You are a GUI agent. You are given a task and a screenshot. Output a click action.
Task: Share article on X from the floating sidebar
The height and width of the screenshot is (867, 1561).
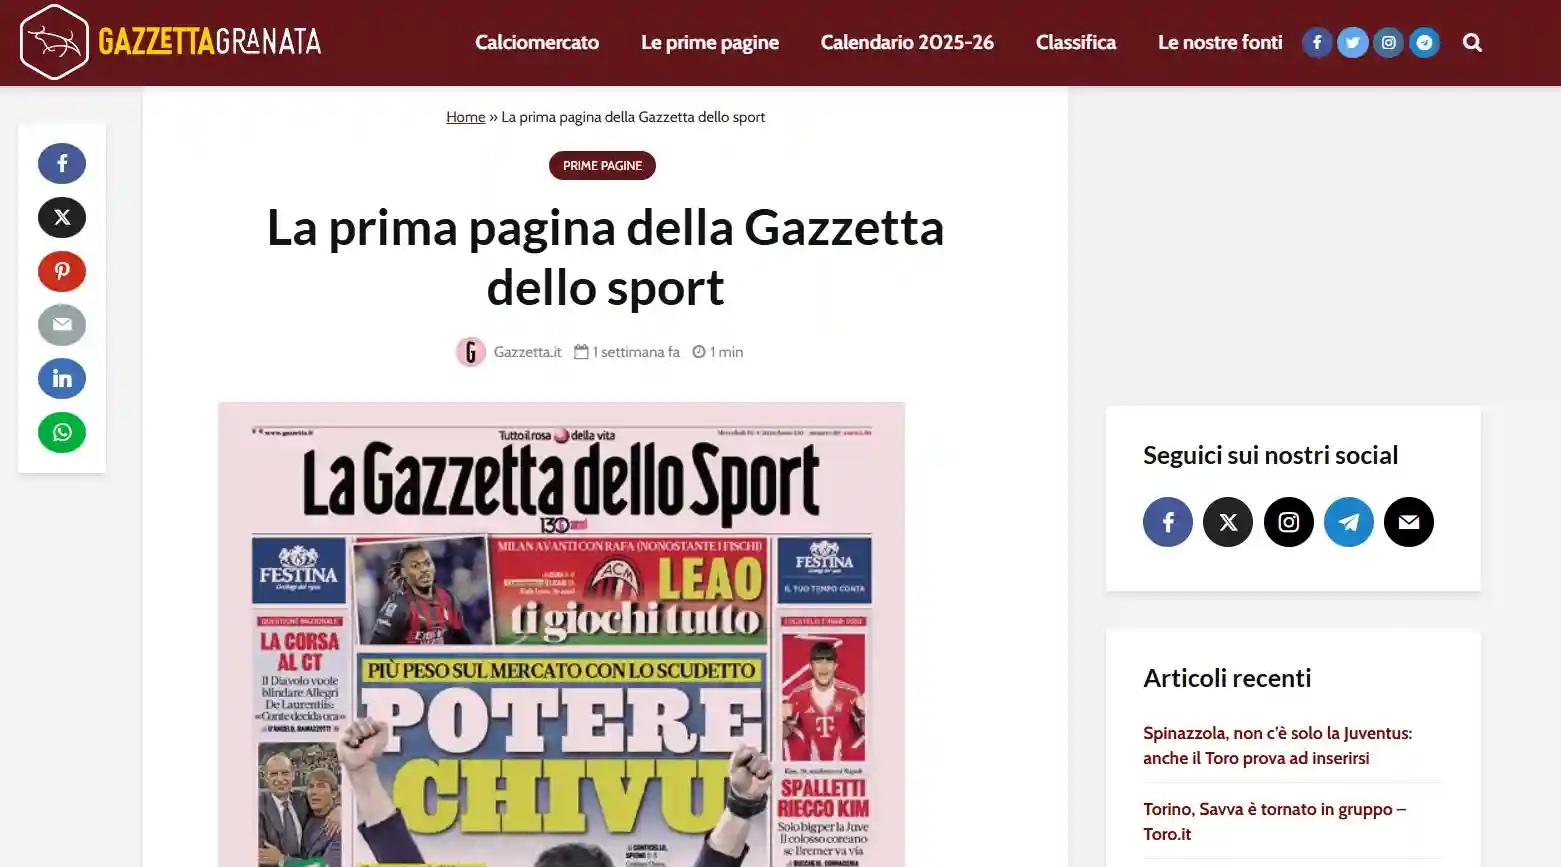pyautogui.click(x=62, y=217)
